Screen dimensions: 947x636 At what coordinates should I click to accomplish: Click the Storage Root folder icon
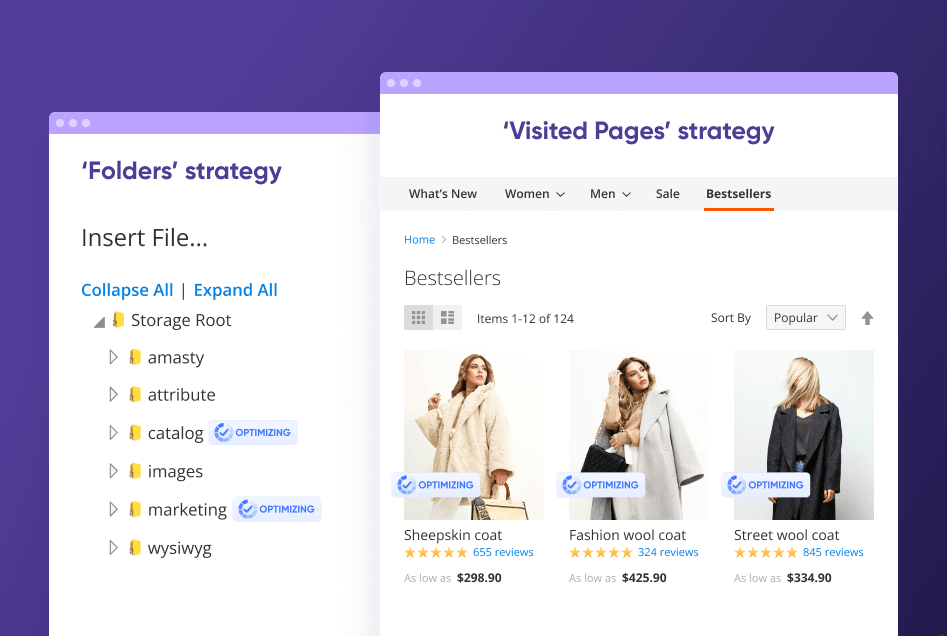[119, 320]
